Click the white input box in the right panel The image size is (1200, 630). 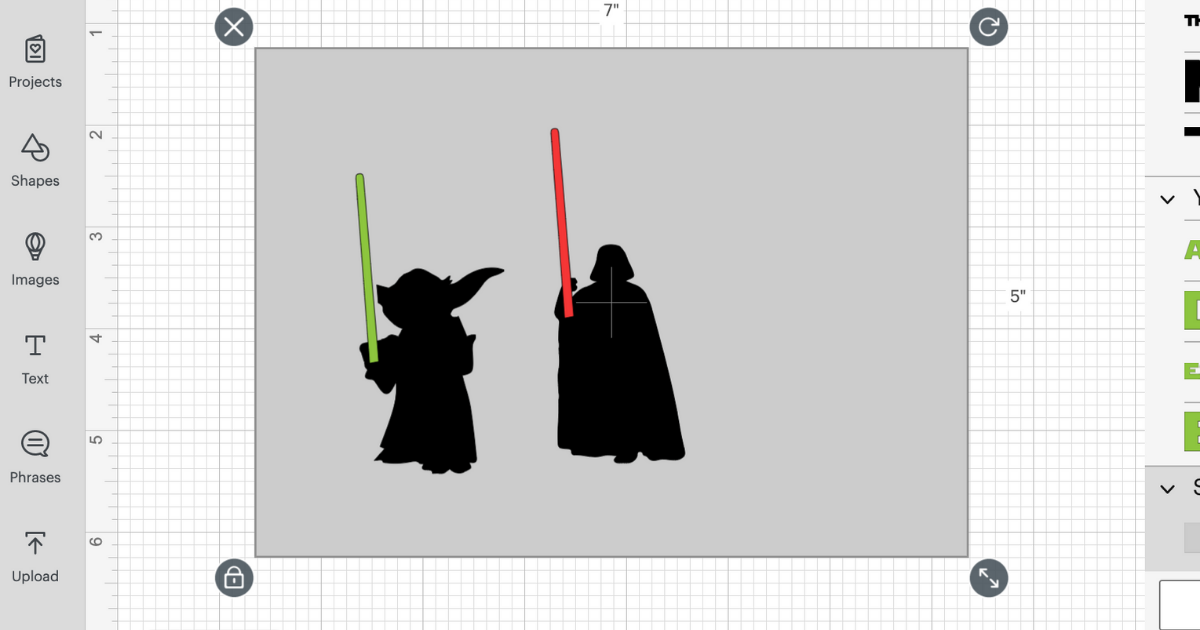pos(1180,603)
